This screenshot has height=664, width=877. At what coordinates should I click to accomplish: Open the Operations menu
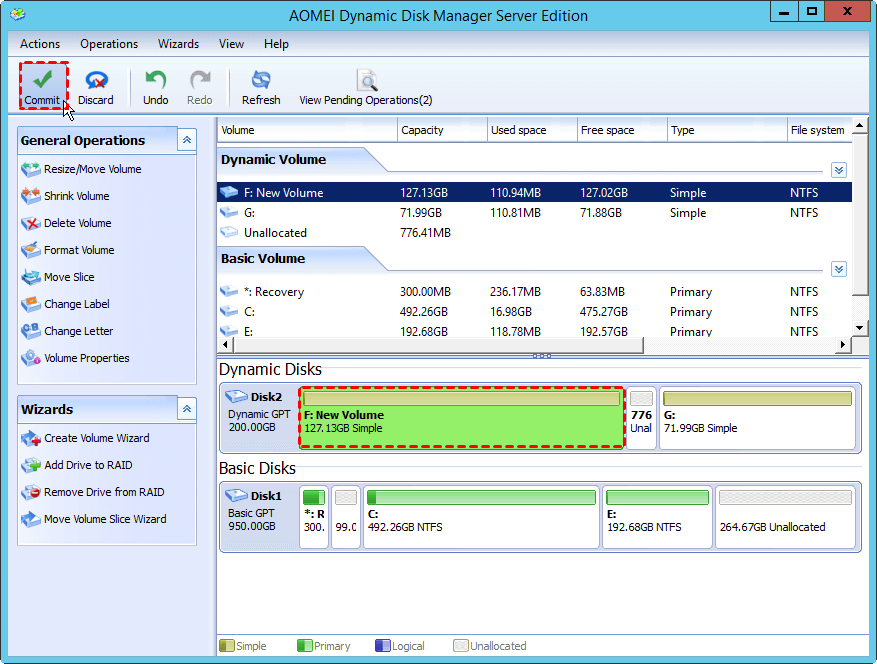(x=109, y=44)
